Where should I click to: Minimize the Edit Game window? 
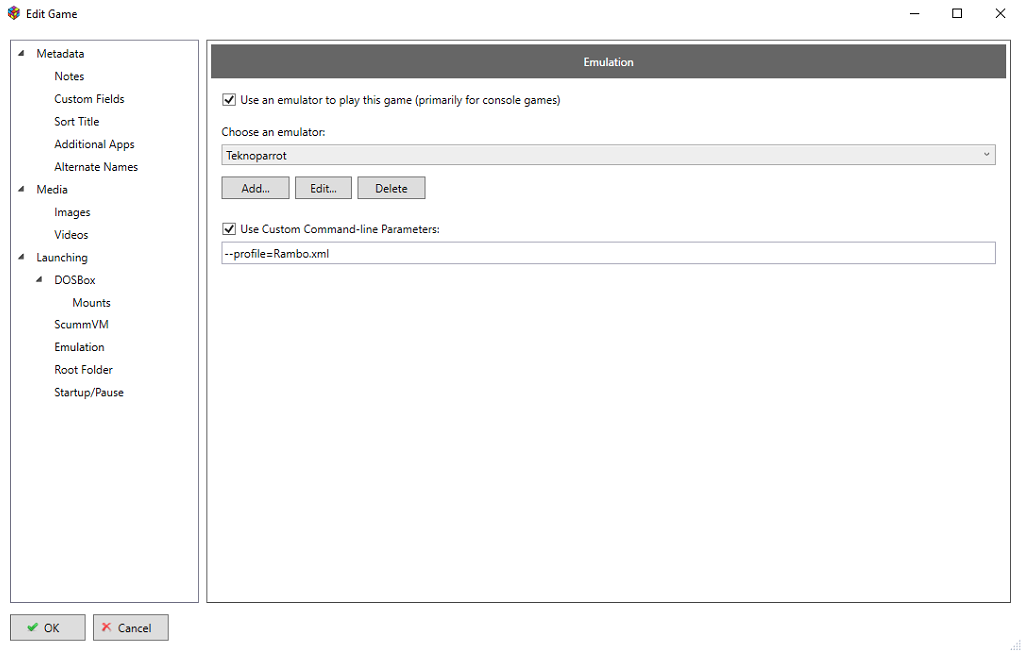(914, 13)
